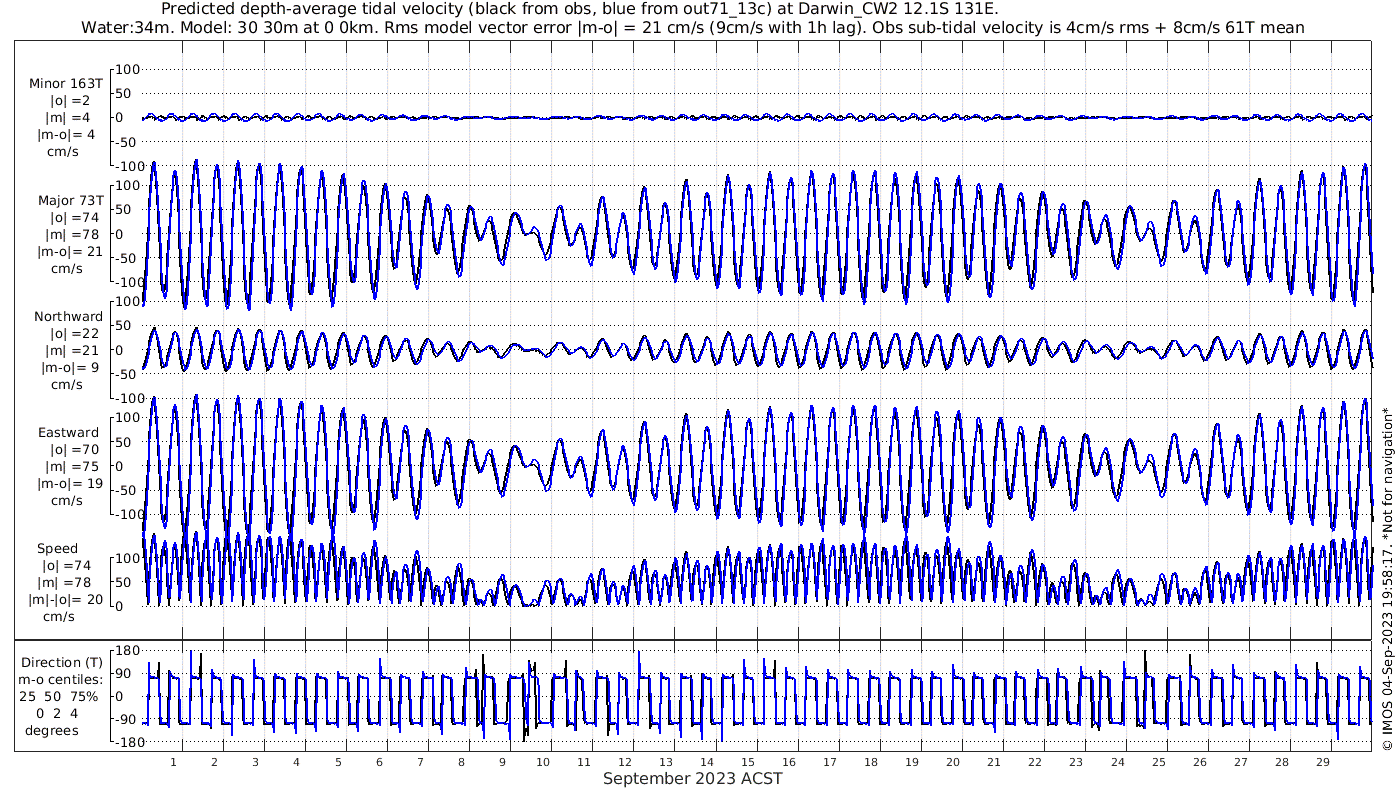Select the 'Direction (T)' panel label
The image size is (1400, 800).
62,662
